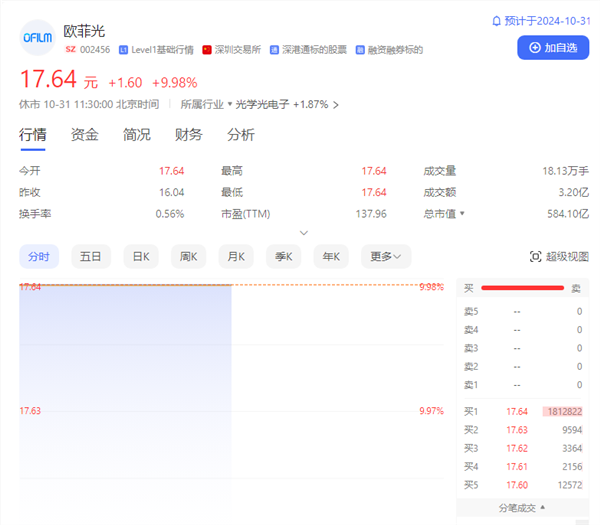Select the 周K chart view
The height and width of the screenshot is (525, 600).
(x=189, y=256)
